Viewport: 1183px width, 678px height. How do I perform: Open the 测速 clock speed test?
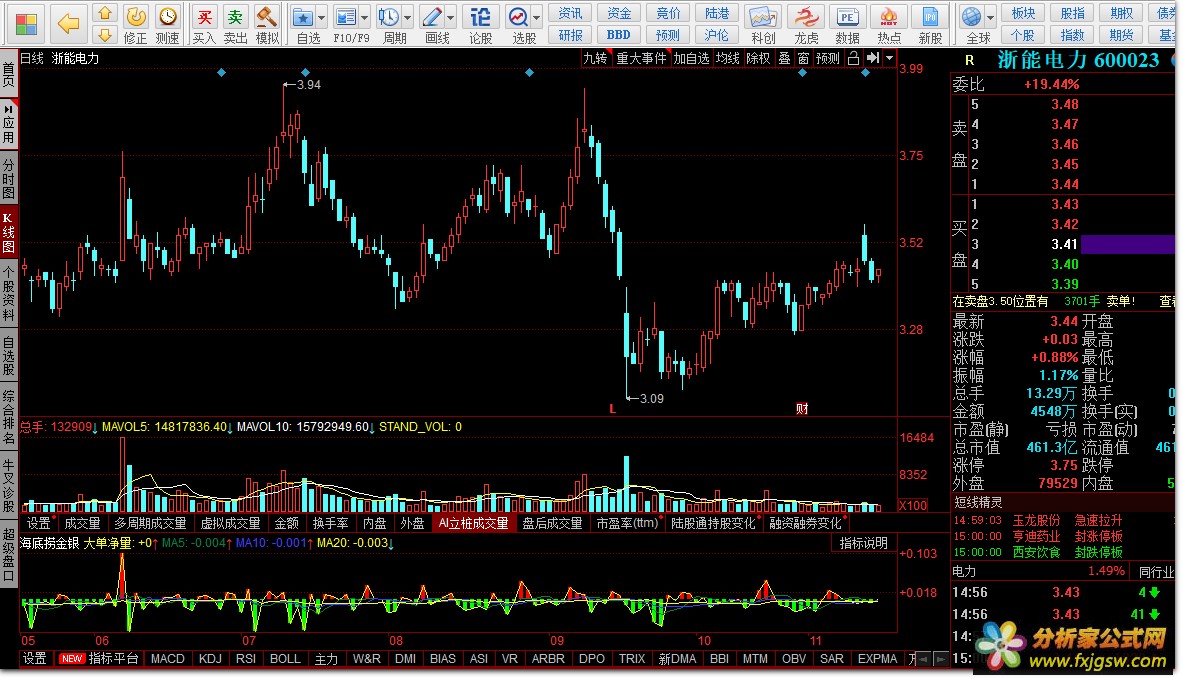[x=167, y=16]
